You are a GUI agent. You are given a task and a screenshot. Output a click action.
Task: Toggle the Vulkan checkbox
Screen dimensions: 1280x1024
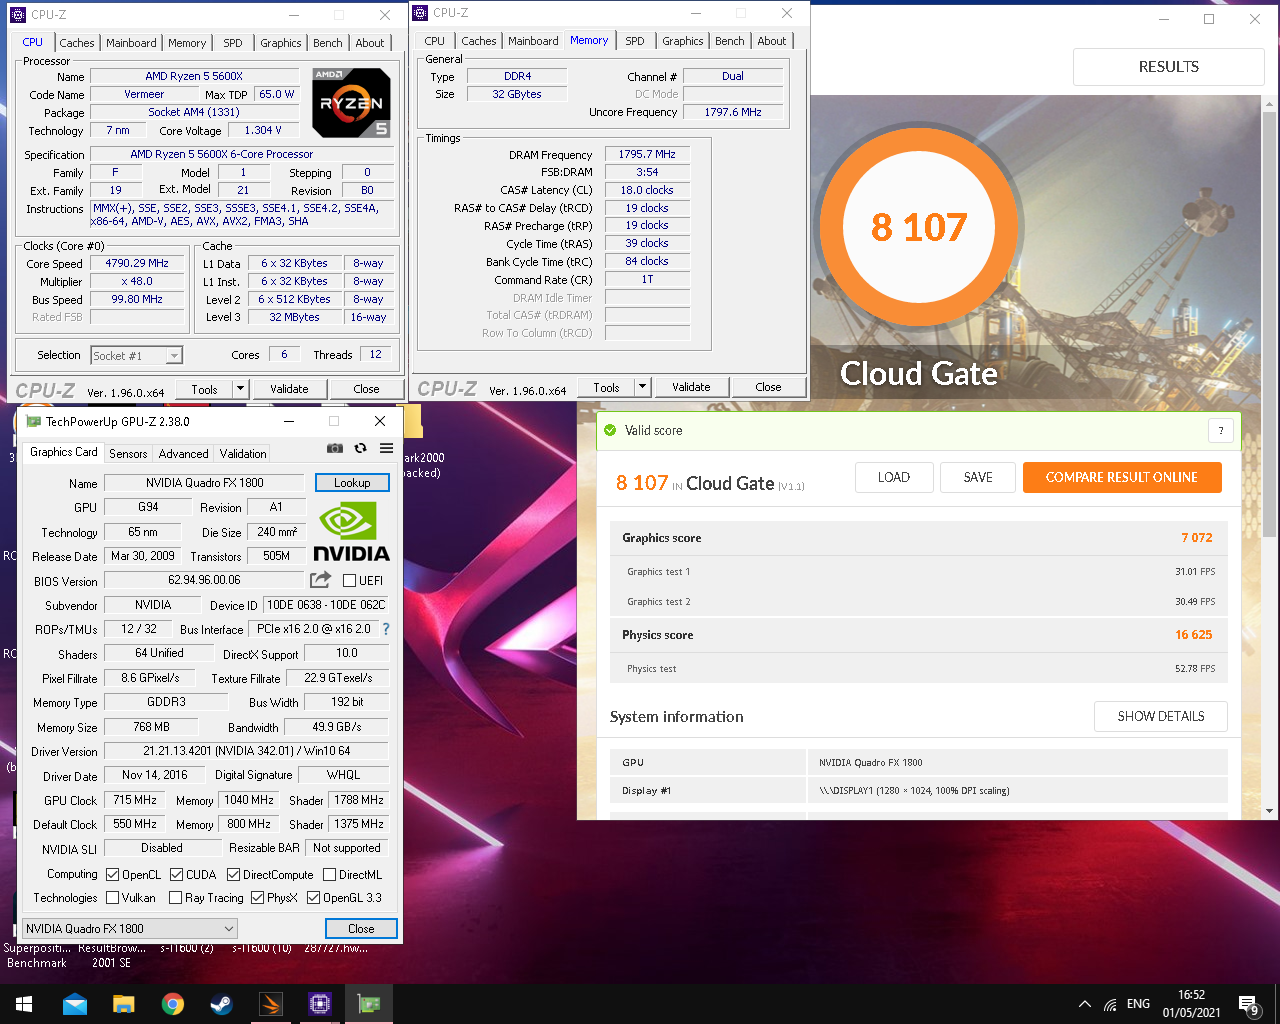[112, 898]
